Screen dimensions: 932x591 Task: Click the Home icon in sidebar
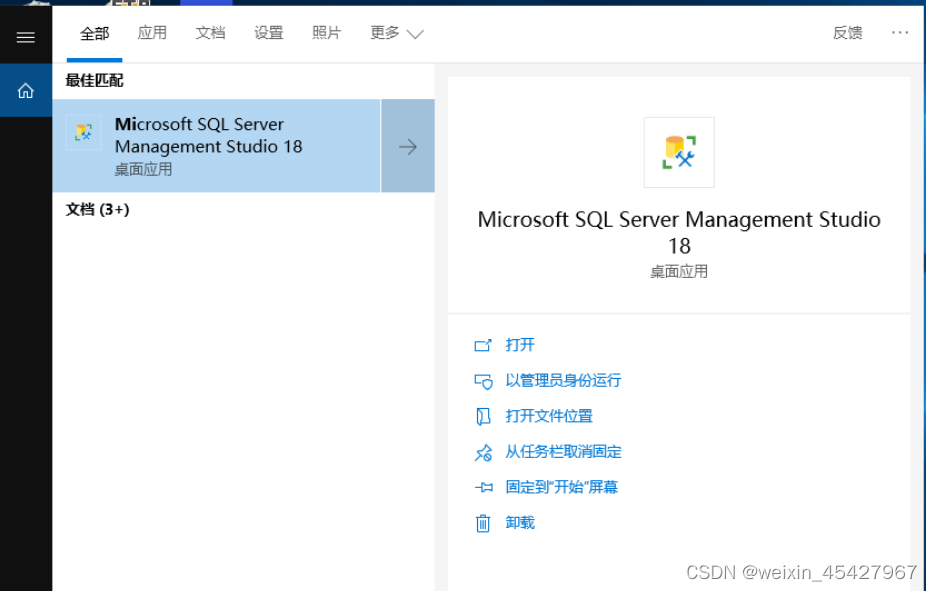pyautogui.click(x=26, y=91)
